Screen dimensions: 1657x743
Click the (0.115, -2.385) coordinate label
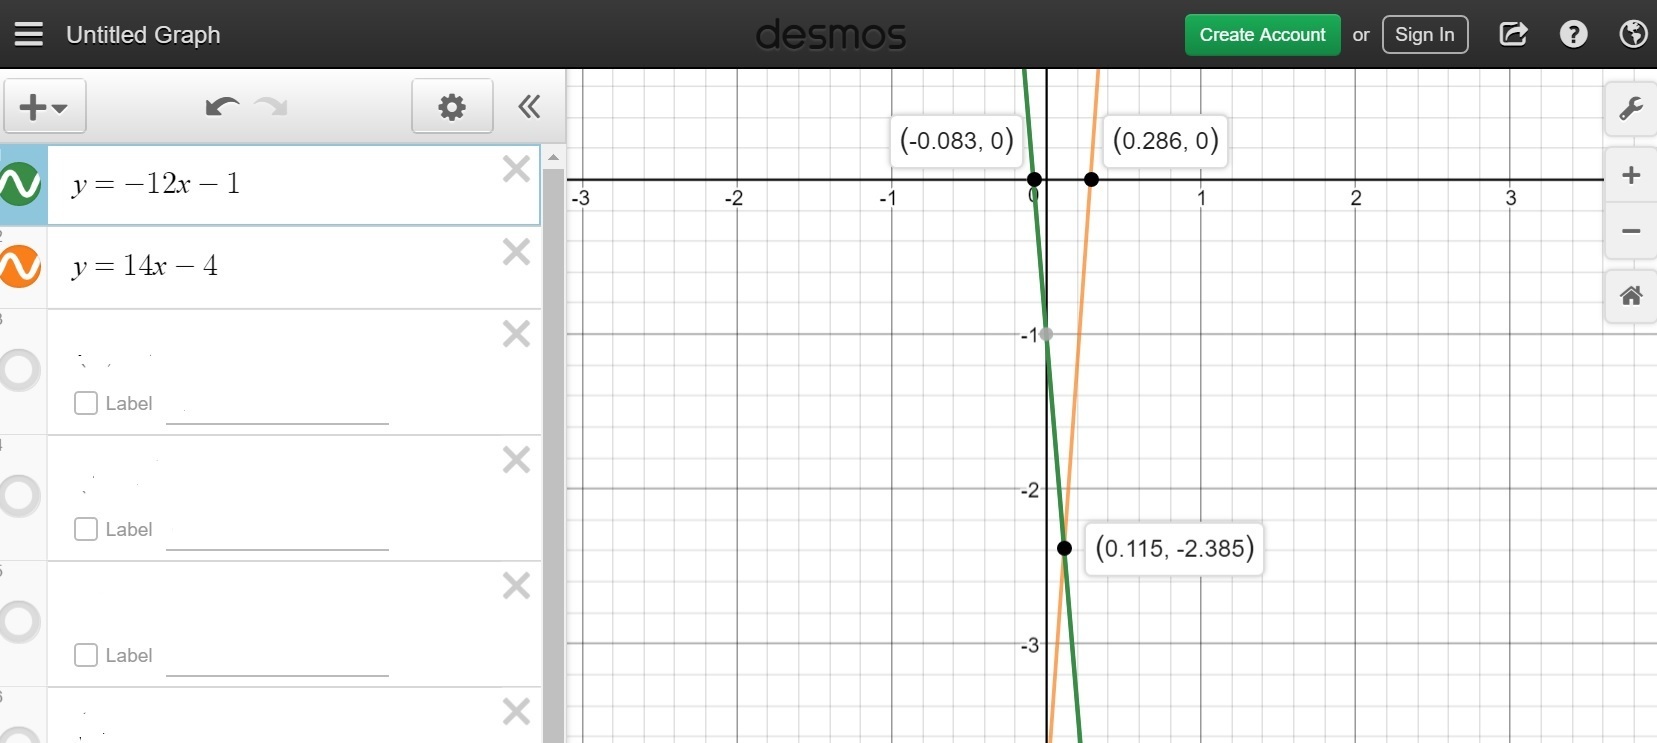[x=1175, y=548]
